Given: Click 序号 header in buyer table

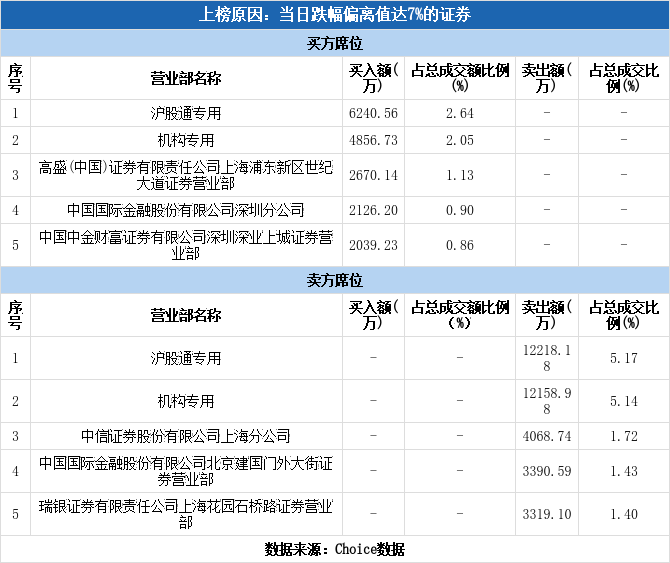Looking at the screenshot, I should [x=15, y=78].
